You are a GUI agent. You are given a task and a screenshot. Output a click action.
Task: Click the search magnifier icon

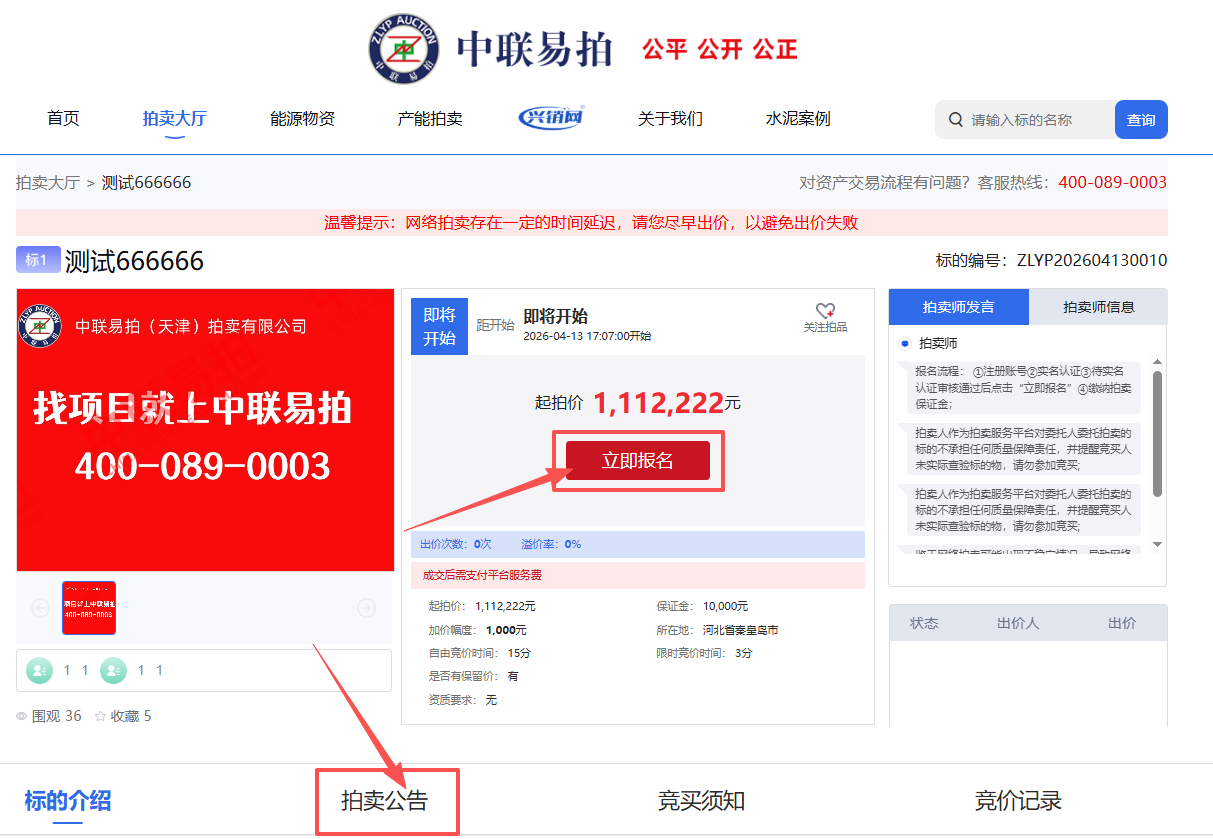[955, 120]
